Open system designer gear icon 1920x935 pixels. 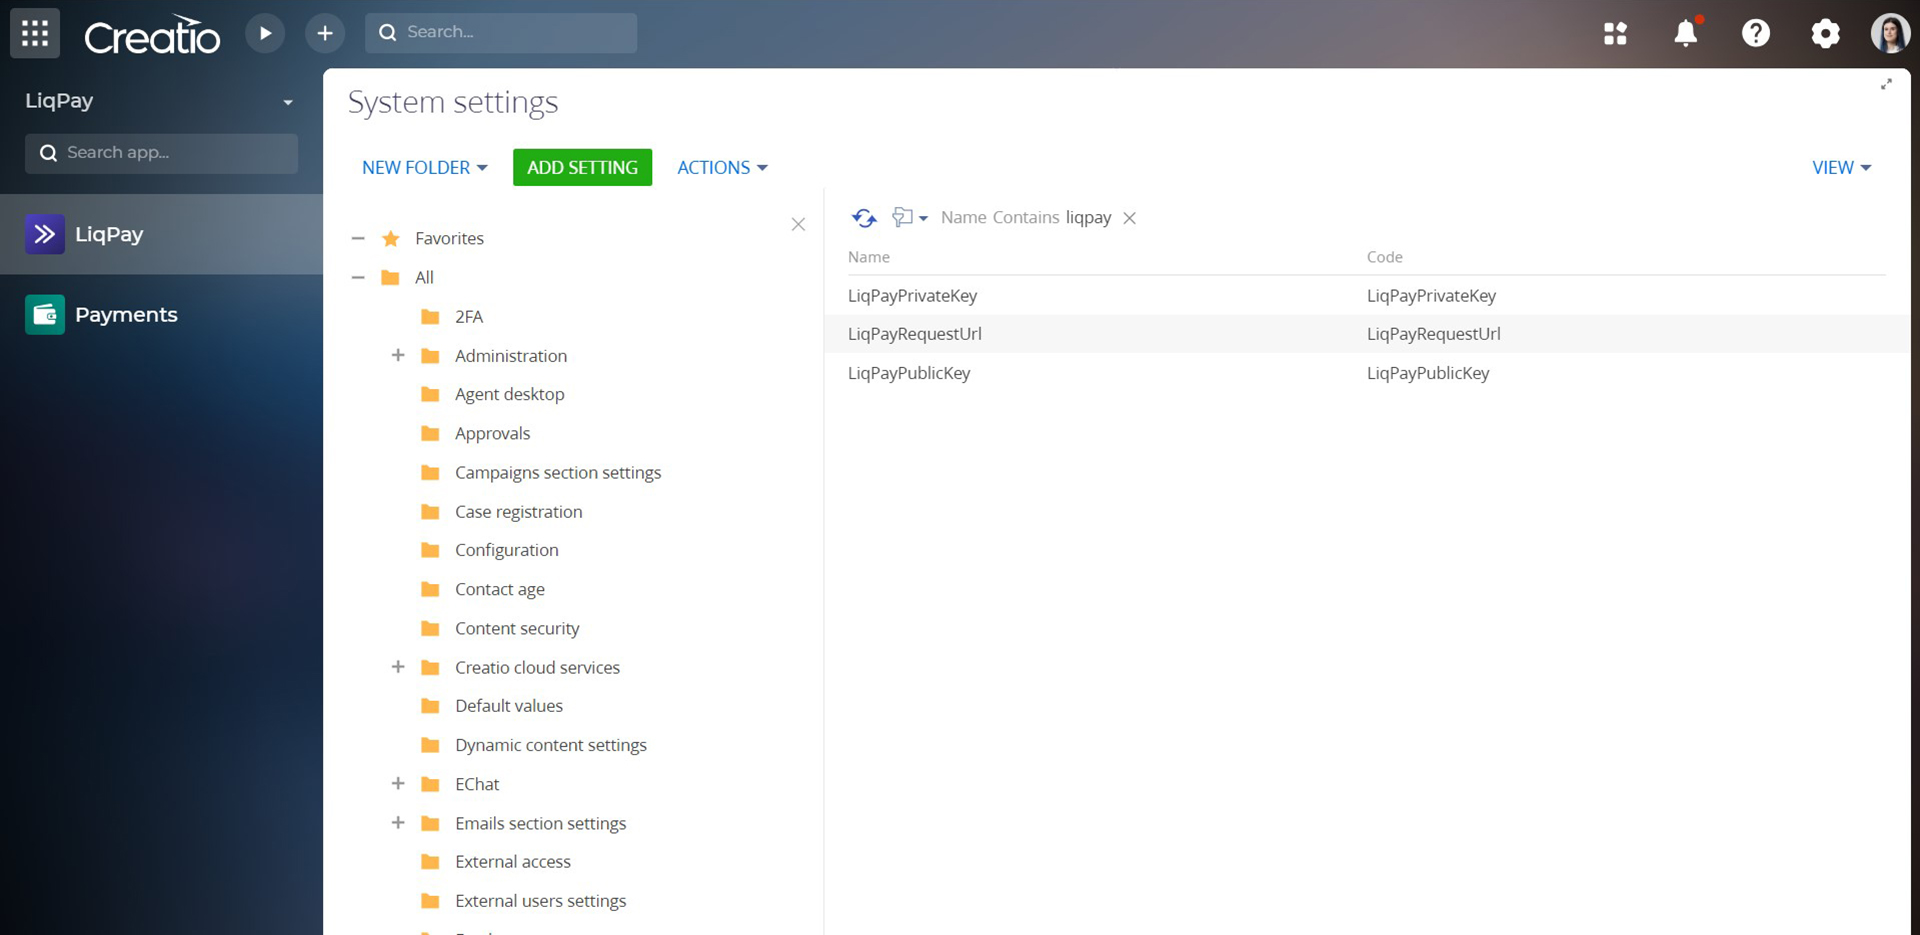pyautogui.click(x=1825, y=33)
